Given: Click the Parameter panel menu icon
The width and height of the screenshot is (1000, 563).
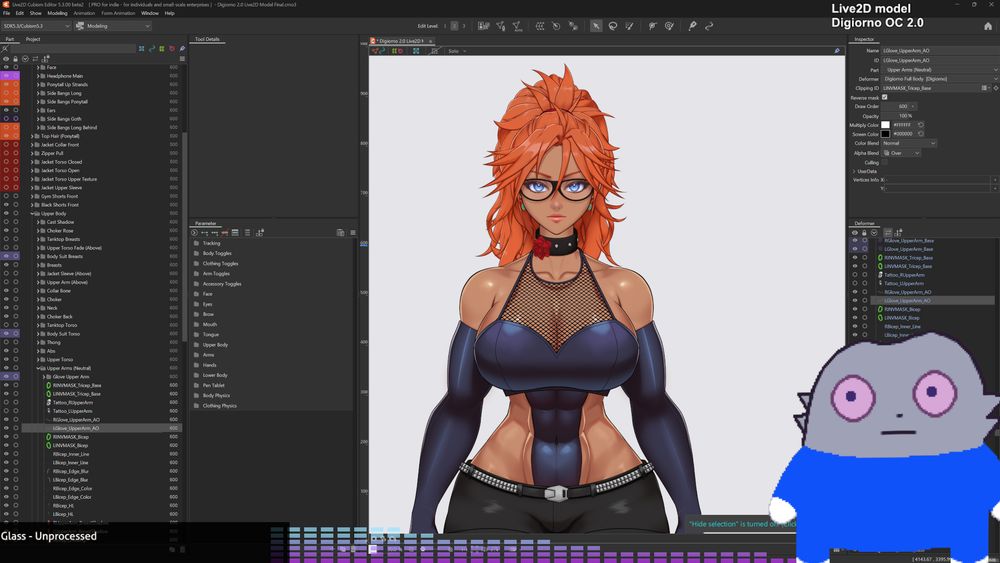Looking at the screenshot, I should (x=353, y=233).
